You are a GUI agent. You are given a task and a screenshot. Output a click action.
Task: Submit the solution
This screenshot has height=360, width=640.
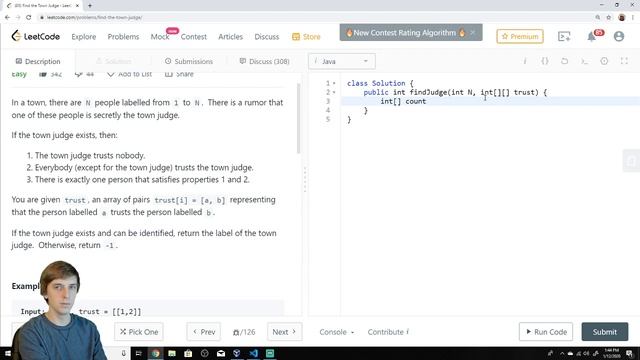tap(604, 332)
